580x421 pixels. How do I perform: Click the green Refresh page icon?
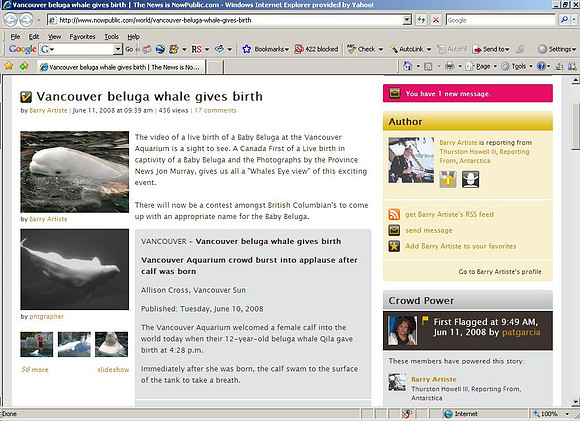421,20
